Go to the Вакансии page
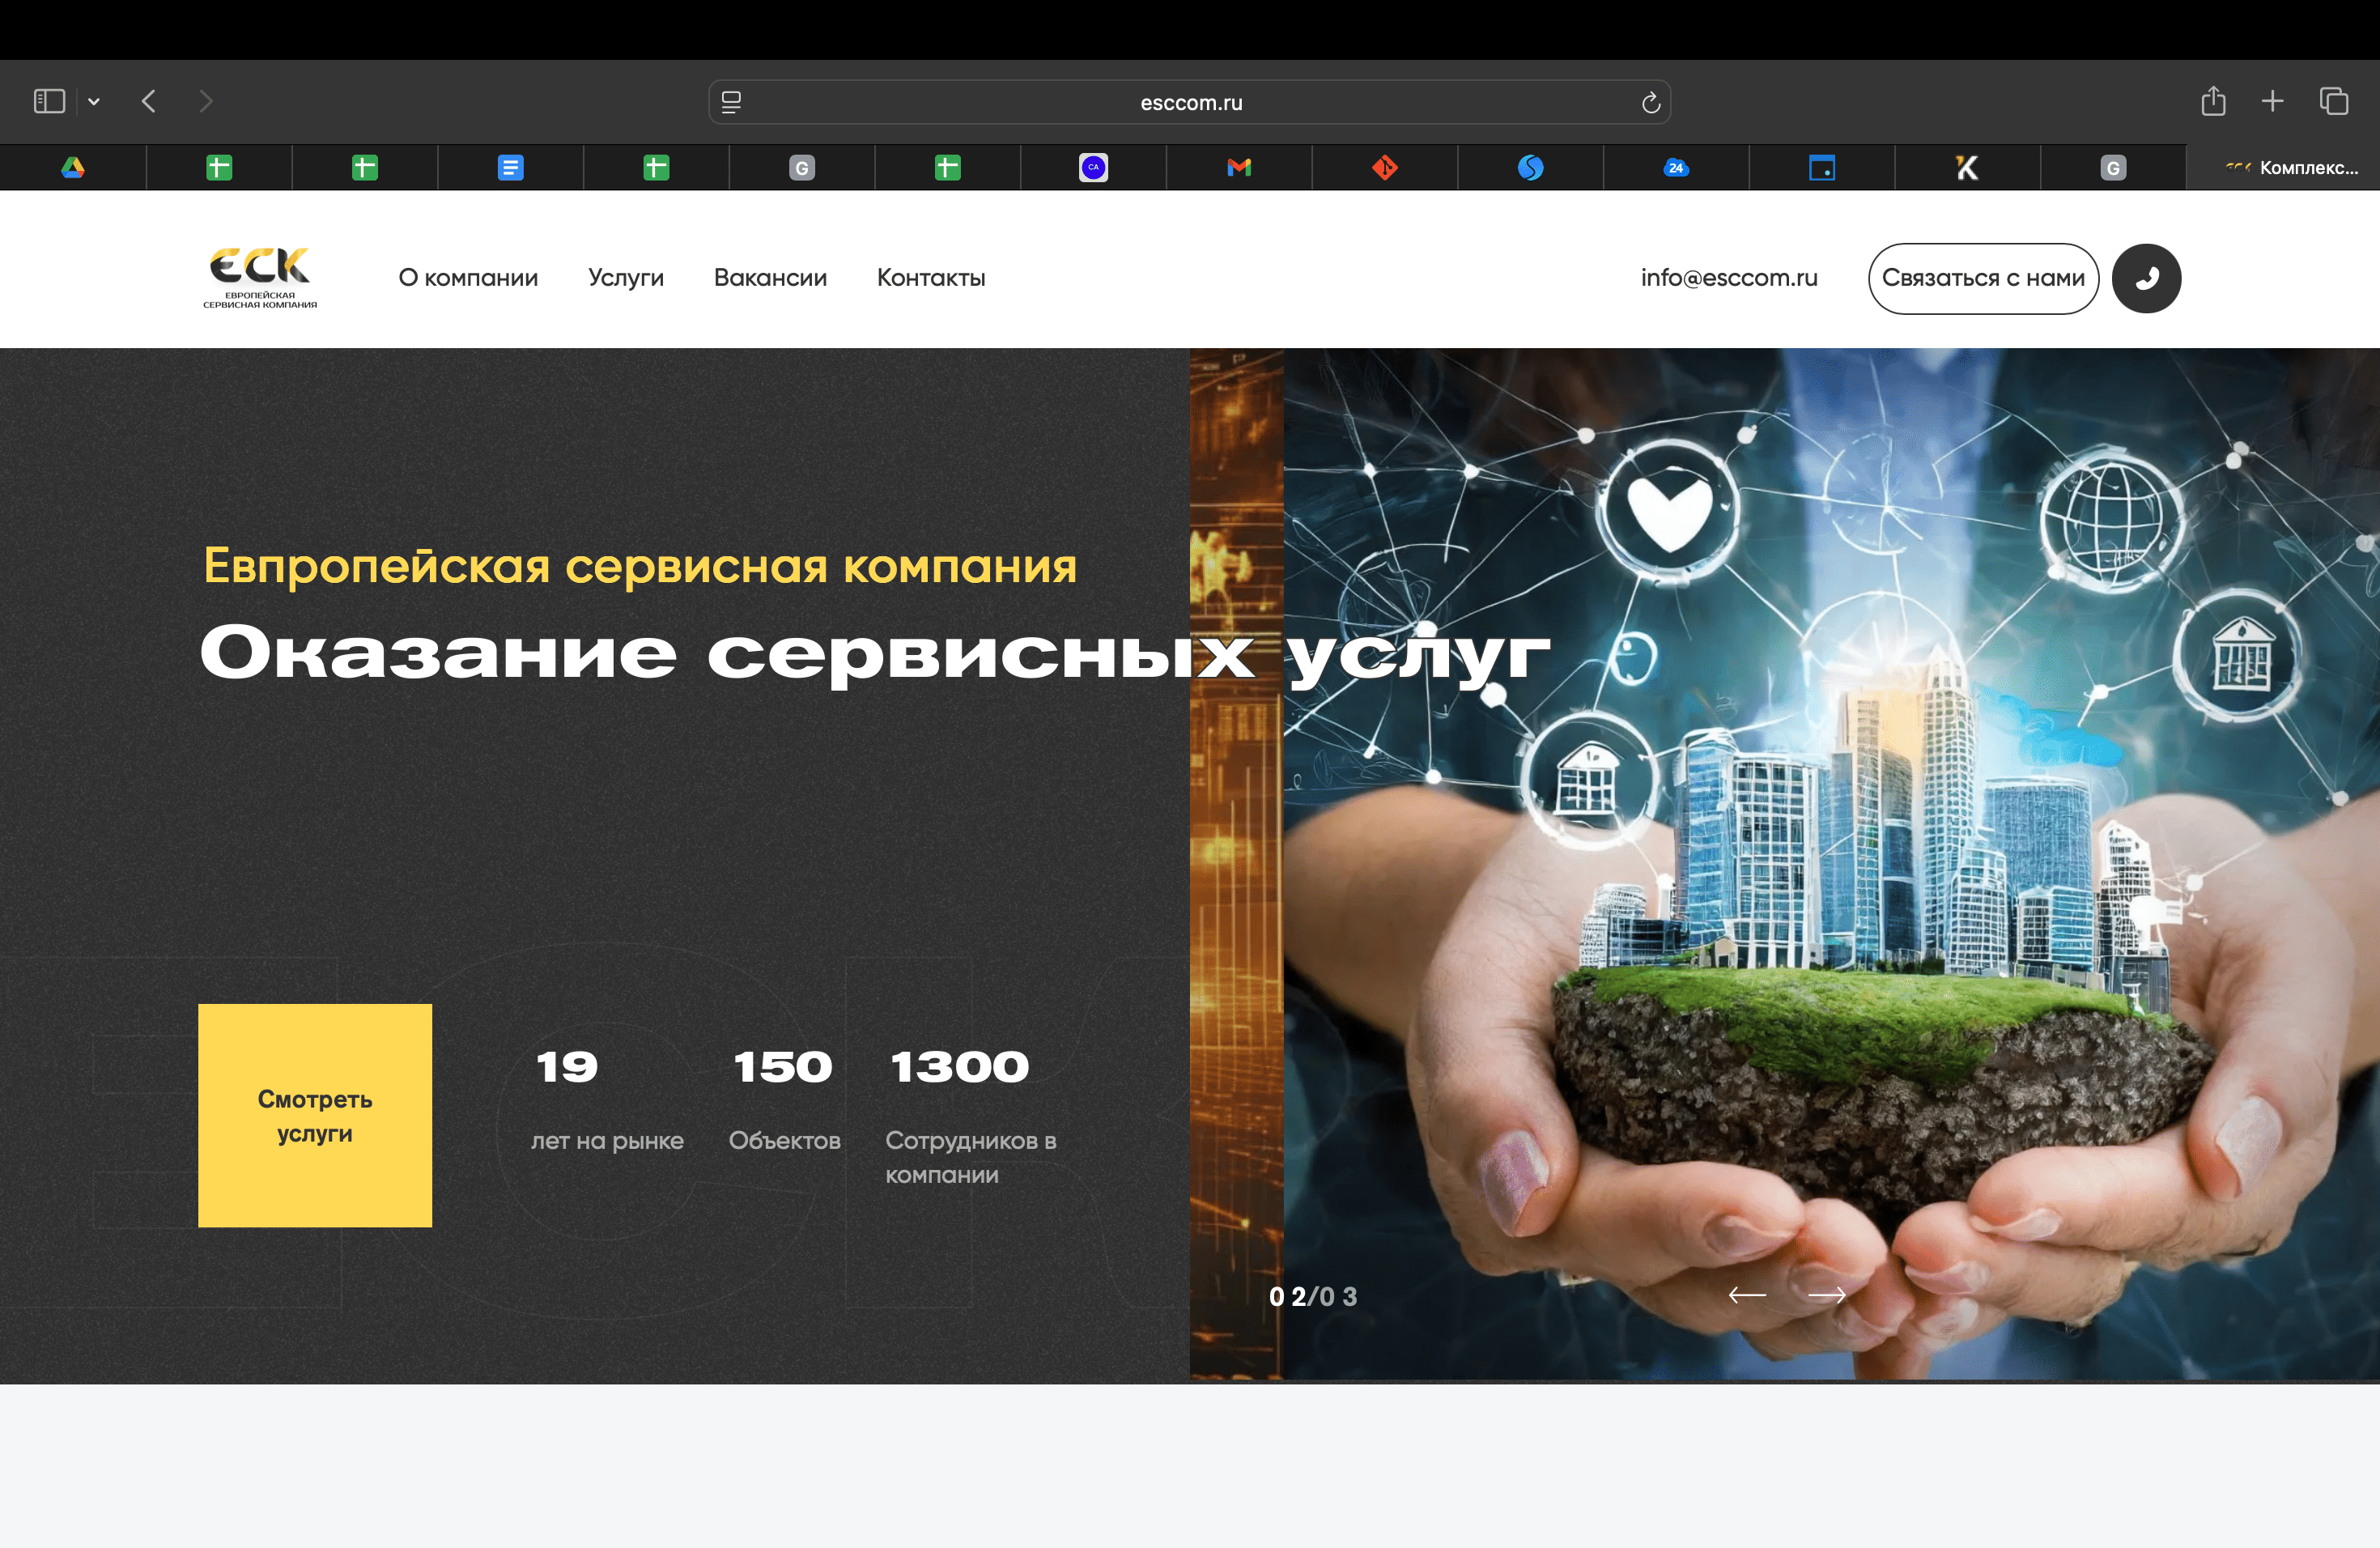This screenshot has height=1548, width=2380. [770, 278]
